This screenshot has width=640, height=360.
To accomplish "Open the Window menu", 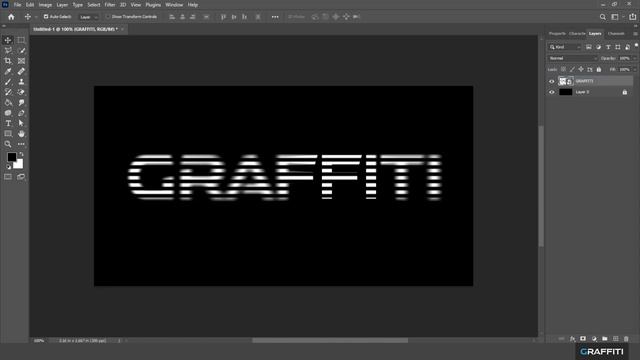I will pyautogui.click(x=174, y=5).
